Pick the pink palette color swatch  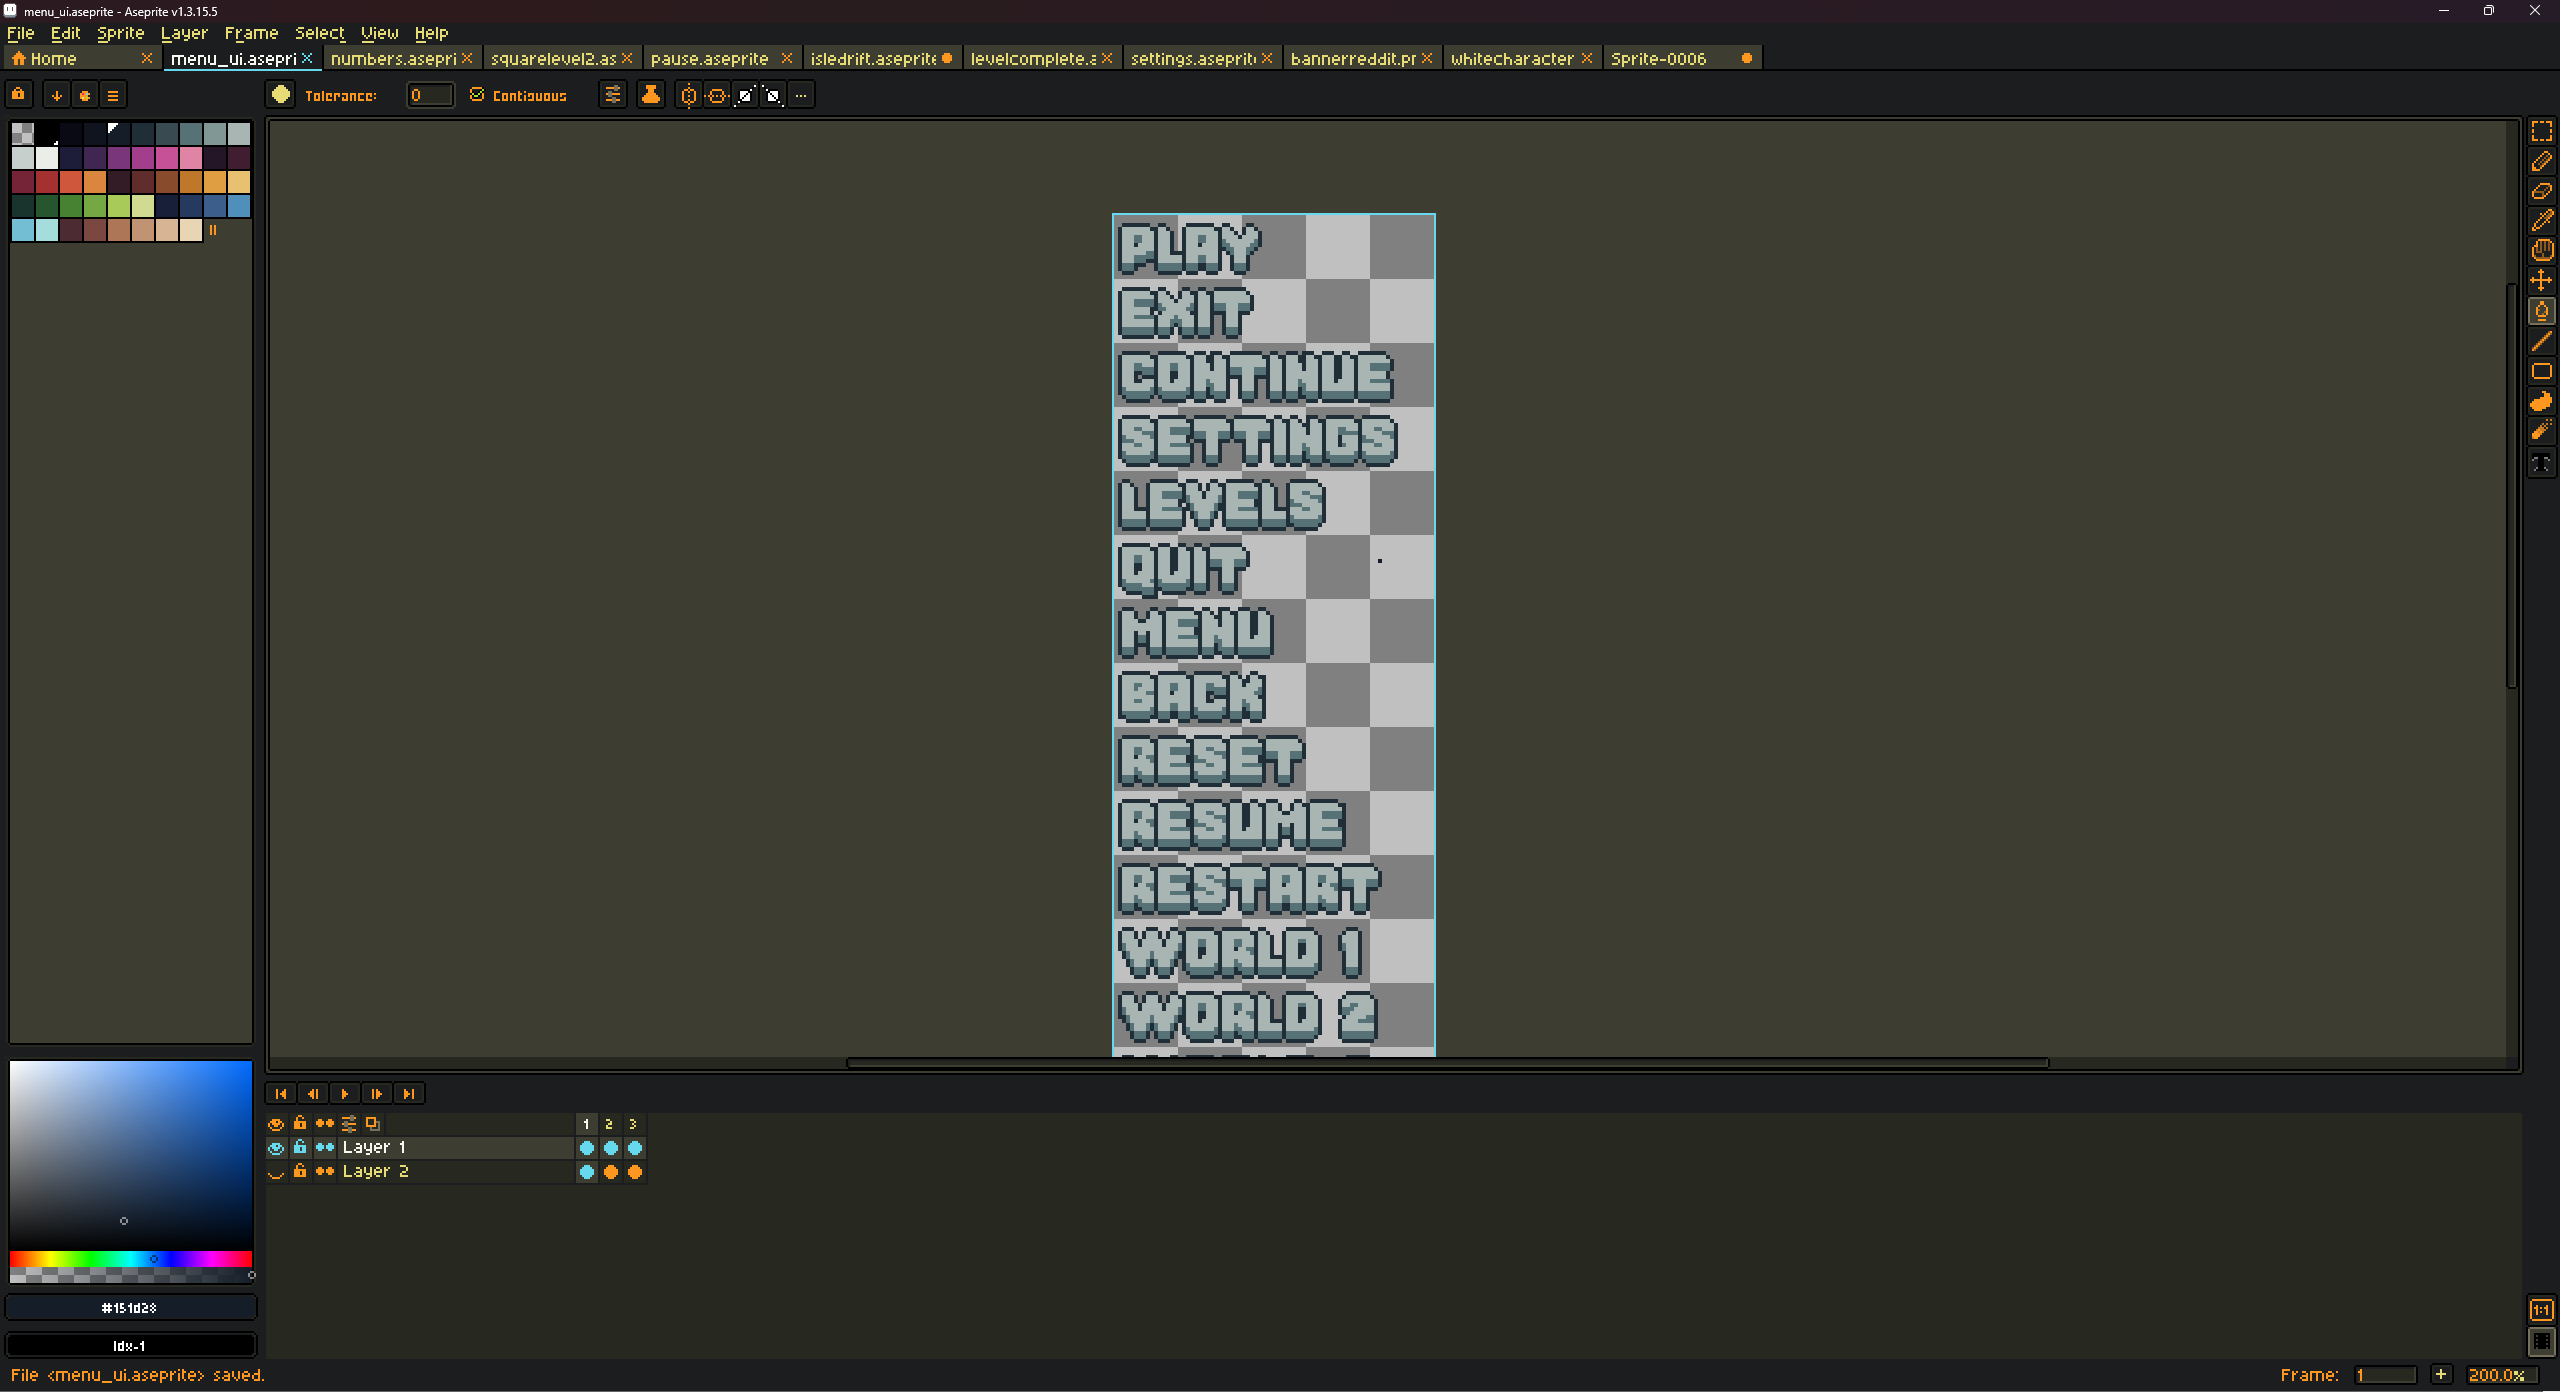coord(190,158)
